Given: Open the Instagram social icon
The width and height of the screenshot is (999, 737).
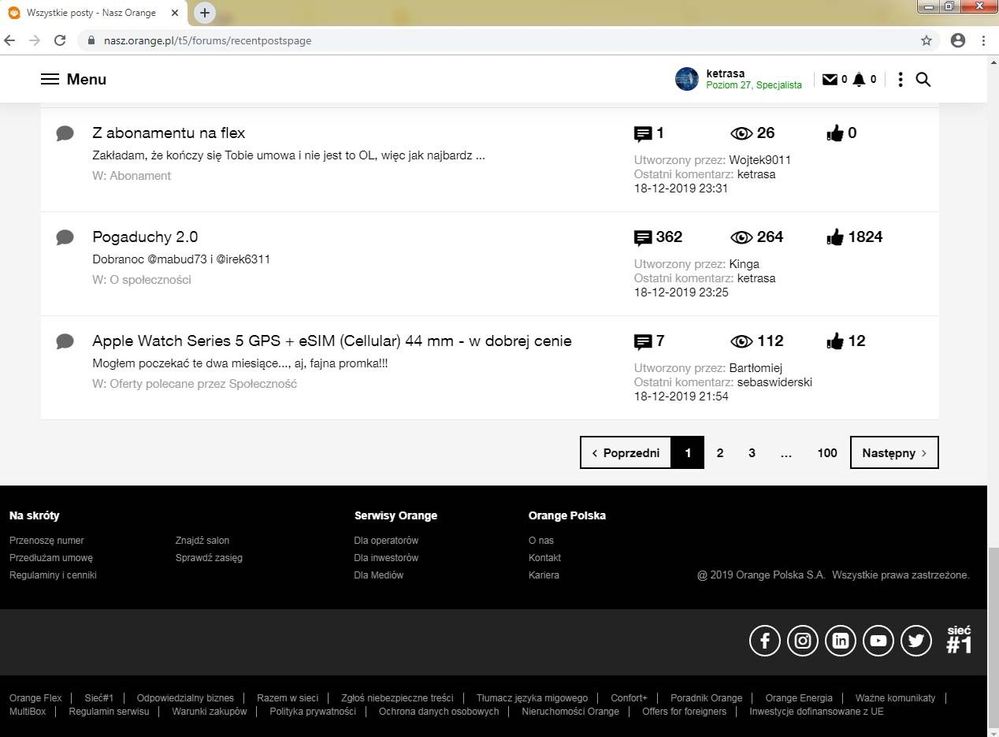Looking at the screenshot, I should pyautogui.click(x=803, y=641).
